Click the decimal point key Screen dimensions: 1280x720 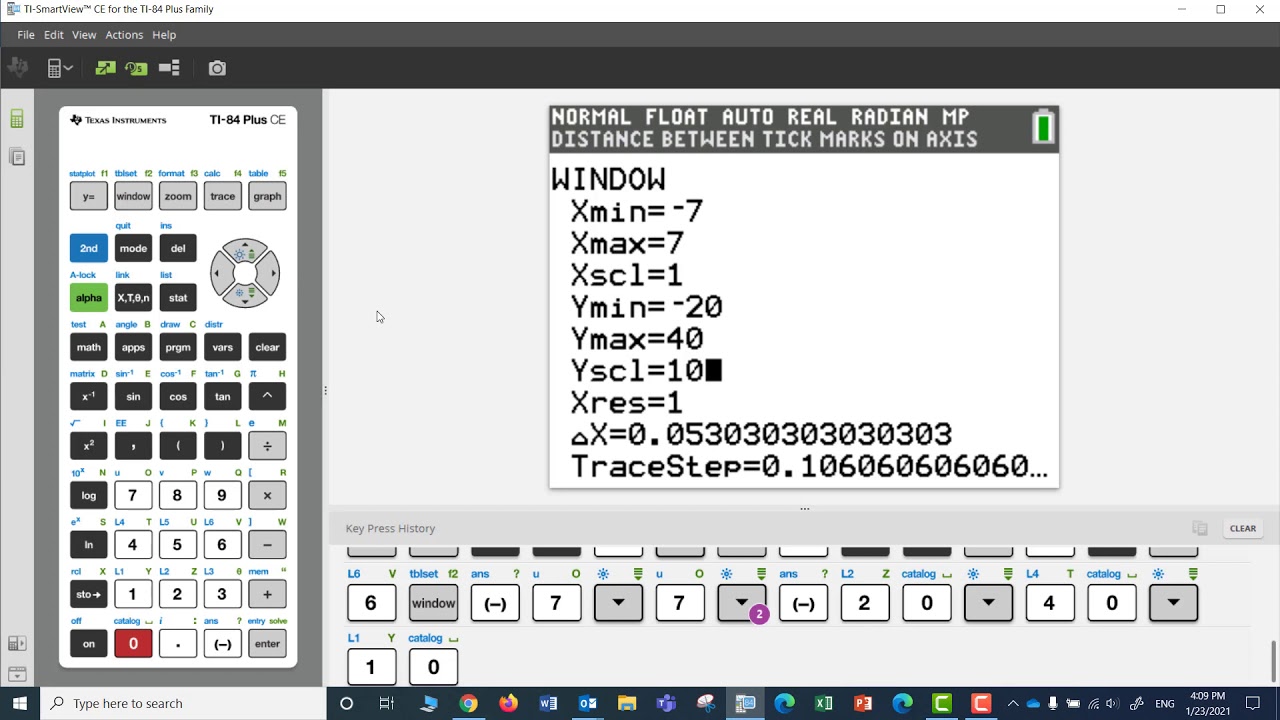tap(178, 644)
